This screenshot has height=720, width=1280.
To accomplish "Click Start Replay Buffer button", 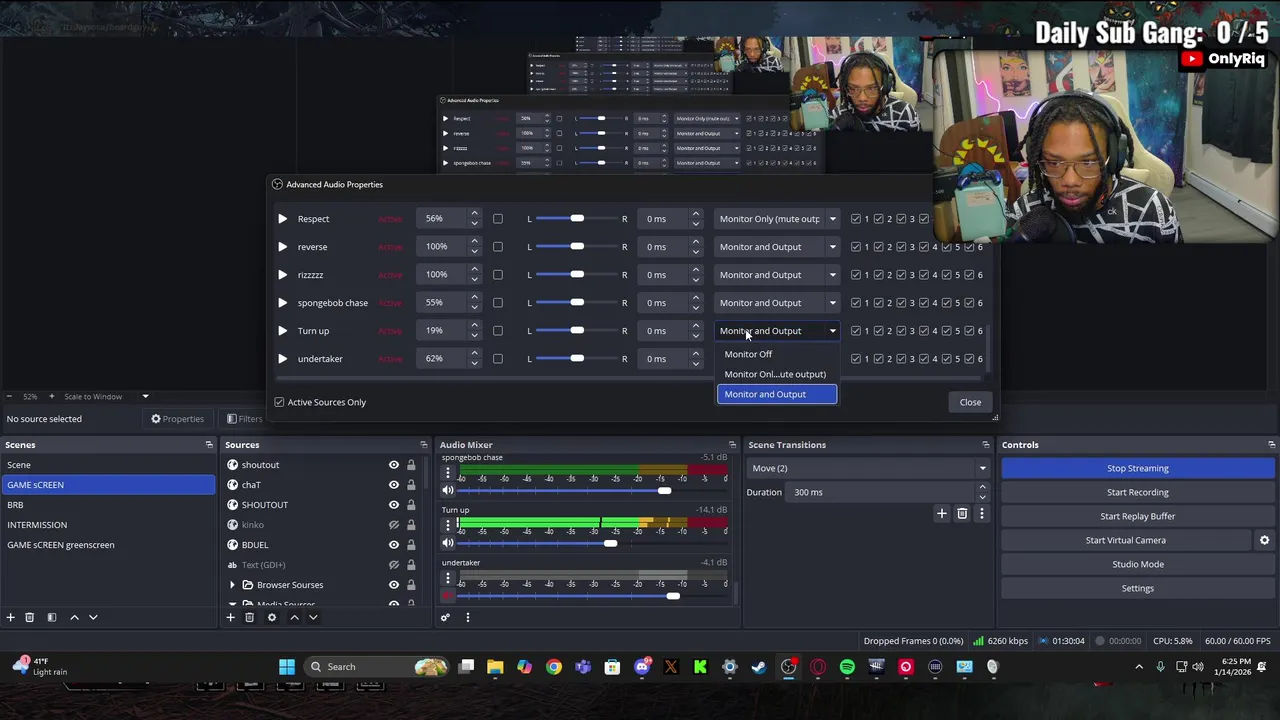I will (x=1138, y=516).
